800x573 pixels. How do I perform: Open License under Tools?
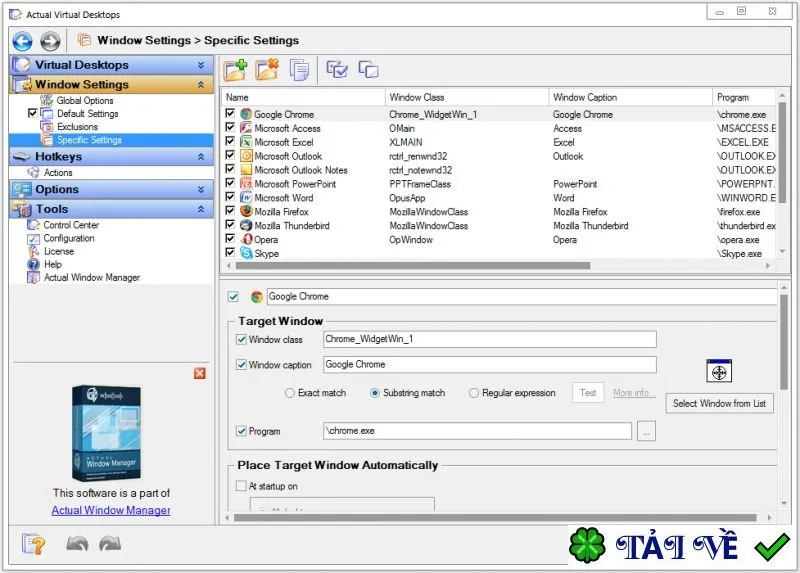59,251
